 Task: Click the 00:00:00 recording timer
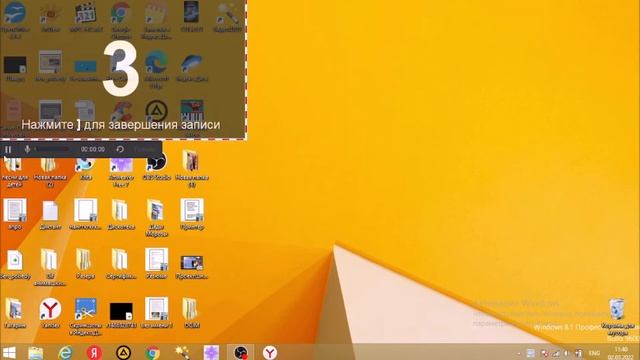pos(93,149)
